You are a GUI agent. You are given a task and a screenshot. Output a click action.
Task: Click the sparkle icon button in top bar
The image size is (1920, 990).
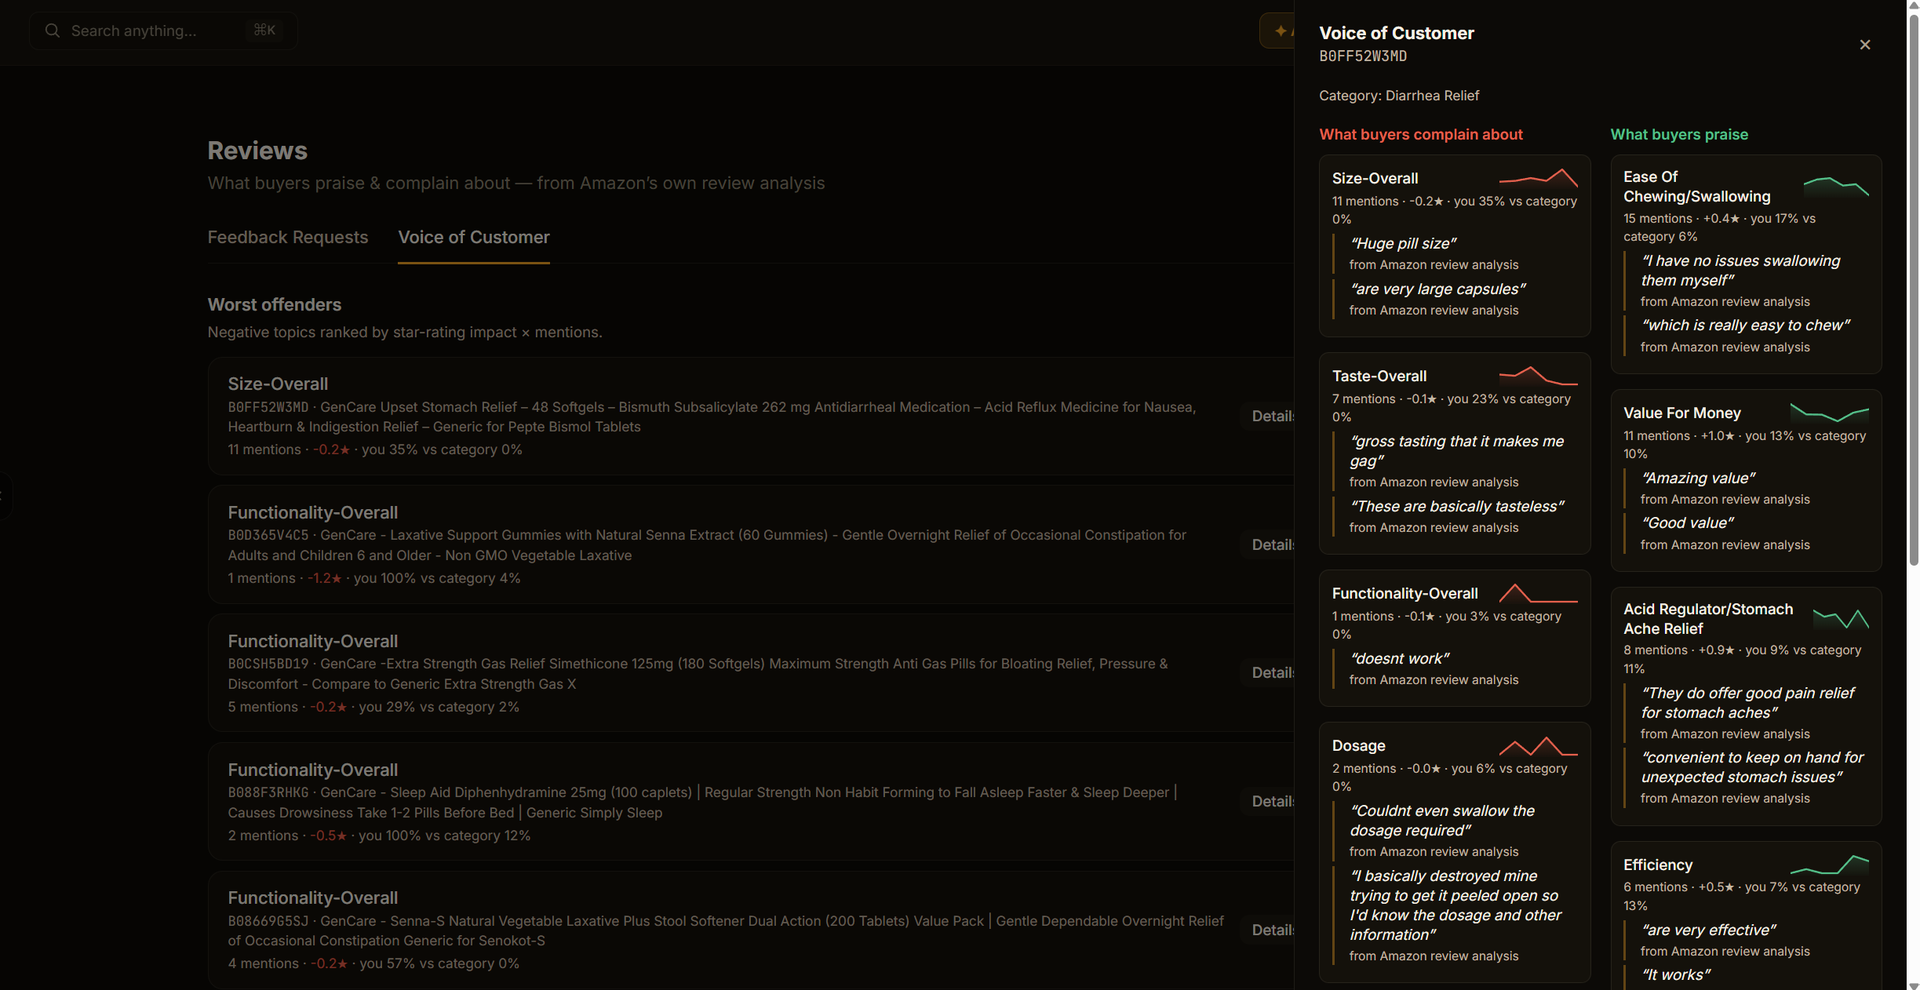1277,31
